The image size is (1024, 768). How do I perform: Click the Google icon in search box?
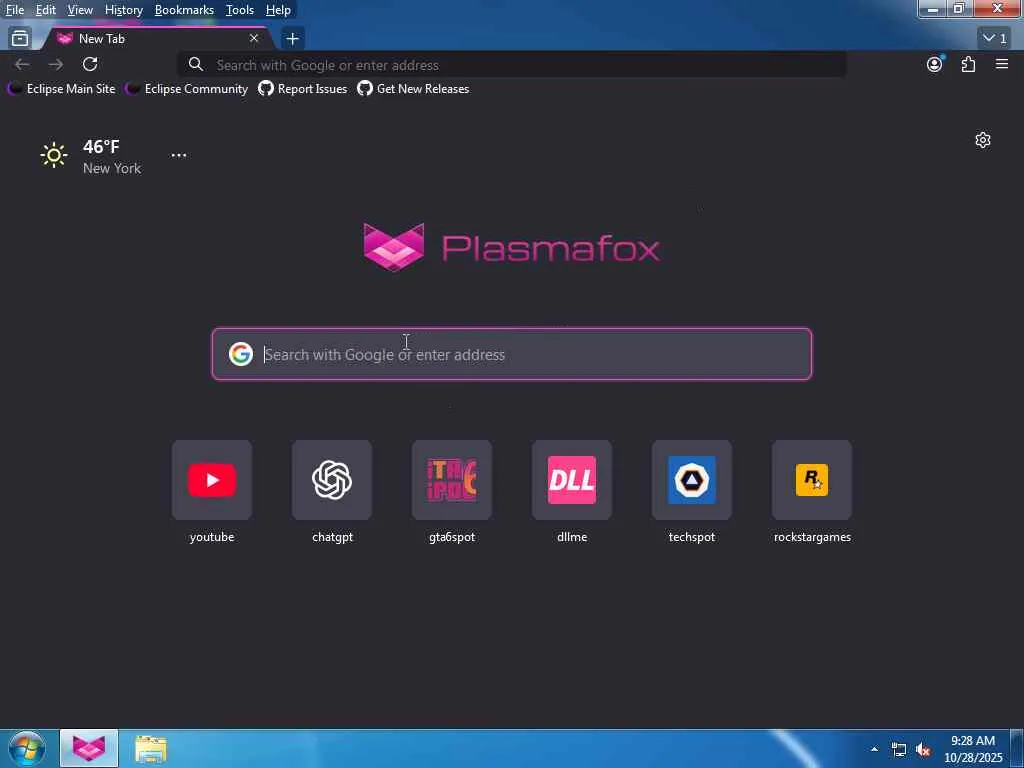(x=241, y=354)
